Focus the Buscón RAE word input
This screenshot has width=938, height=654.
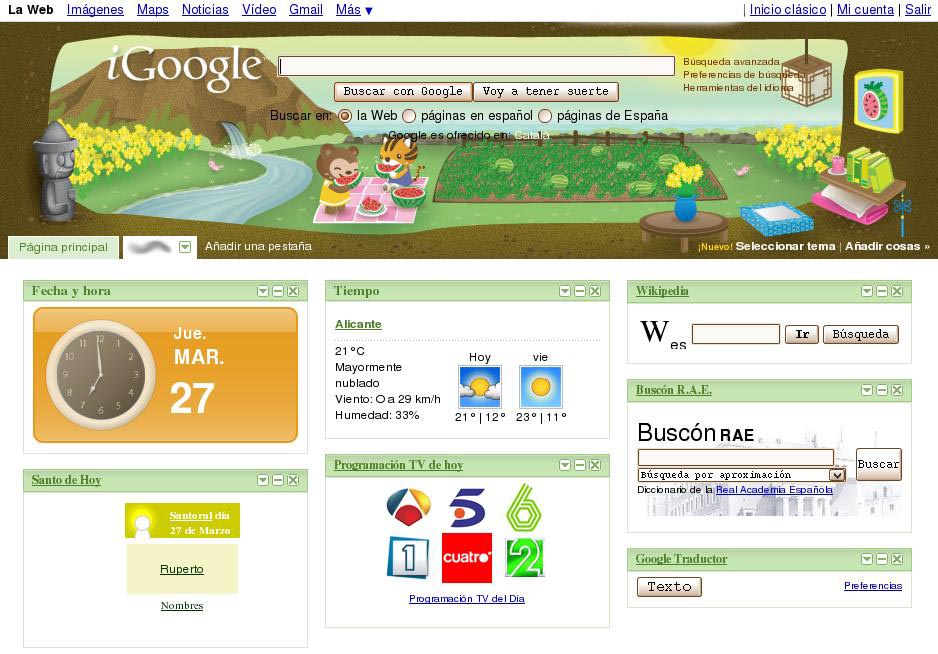(736, 458)
